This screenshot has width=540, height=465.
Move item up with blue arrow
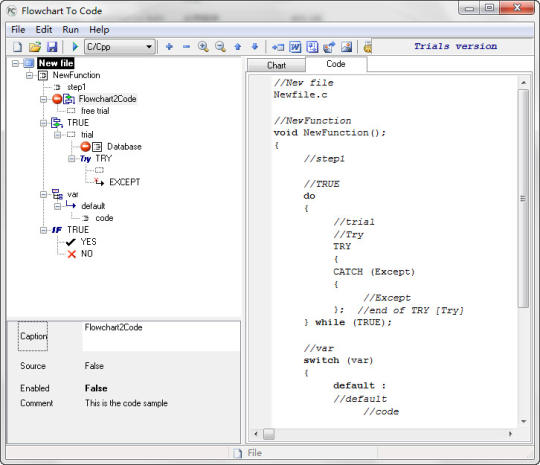tap(238, 46)
